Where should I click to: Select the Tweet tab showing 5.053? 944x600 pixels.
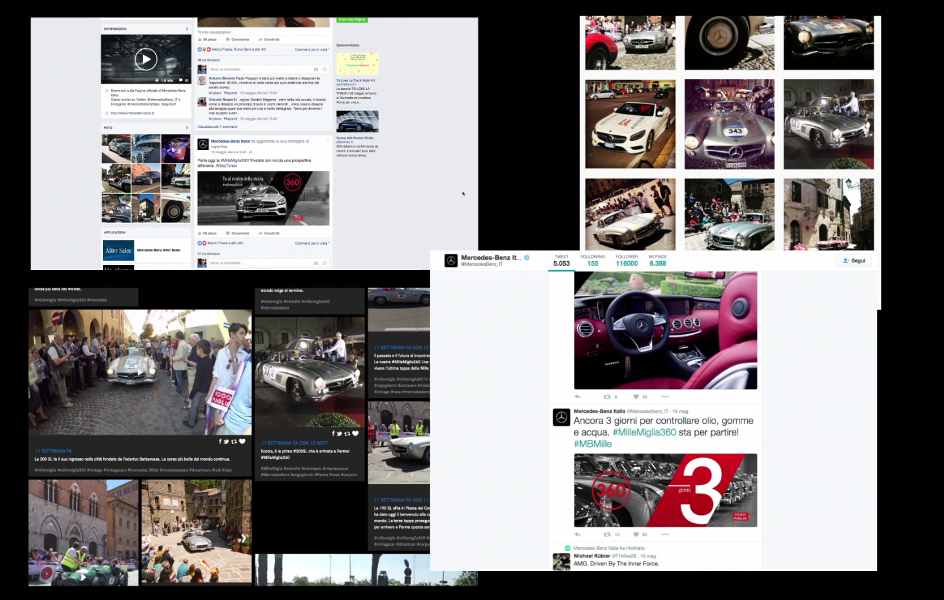pyautogui.click(x=561, y=260)
